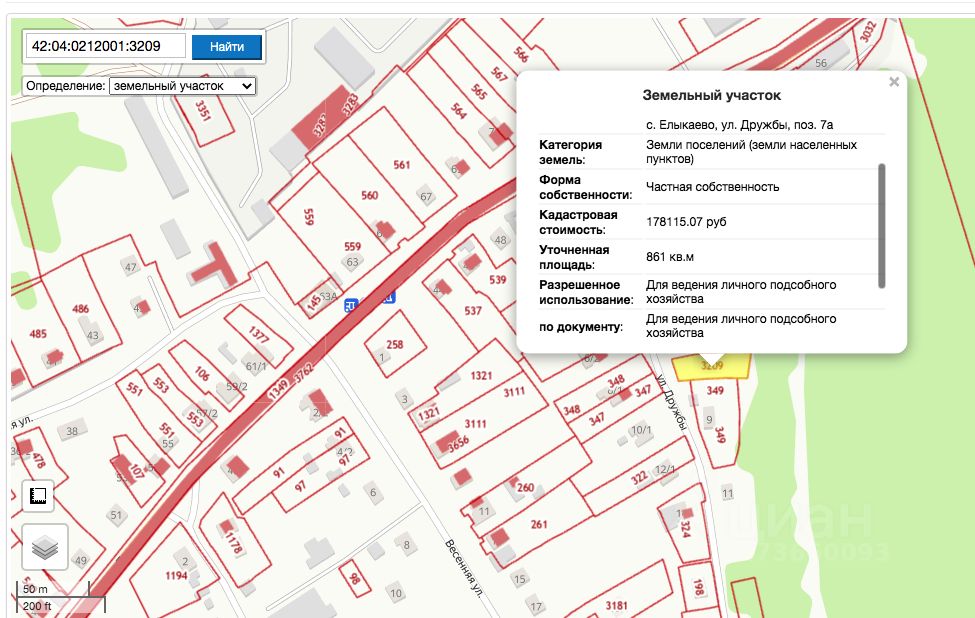This screenshot has height=618, width=975.
Task: Click parcel label 567
Action: tap(499, 74)
